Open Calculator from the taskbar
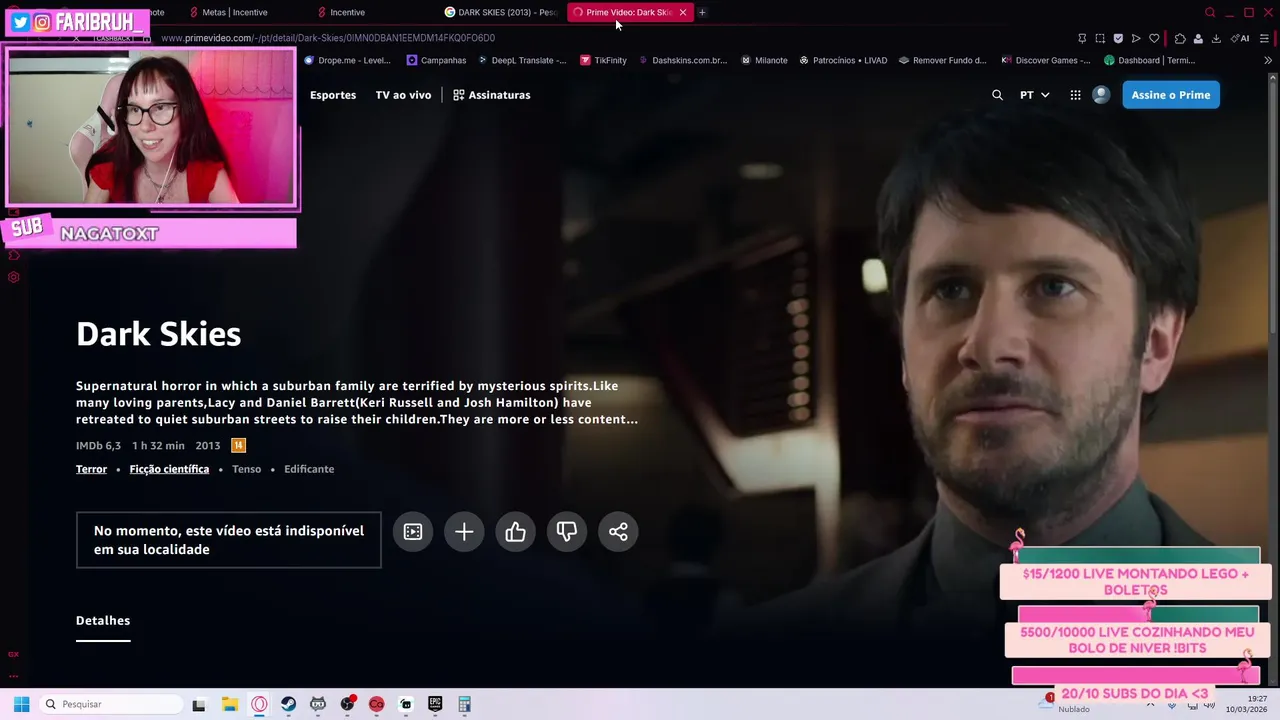 coord(464,704)
